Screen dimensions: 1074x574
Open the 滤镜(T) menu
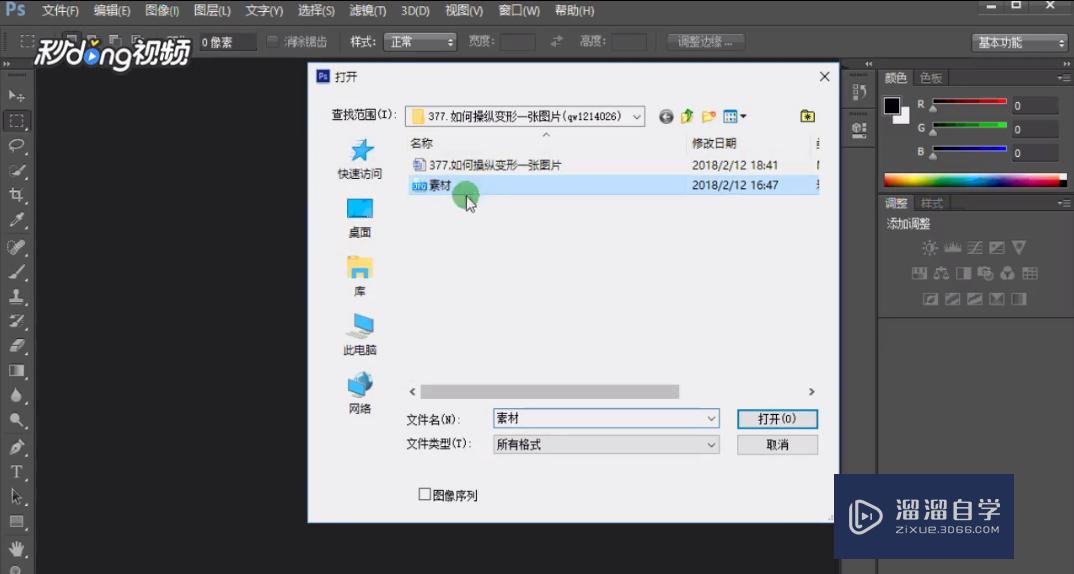point(368,11)
